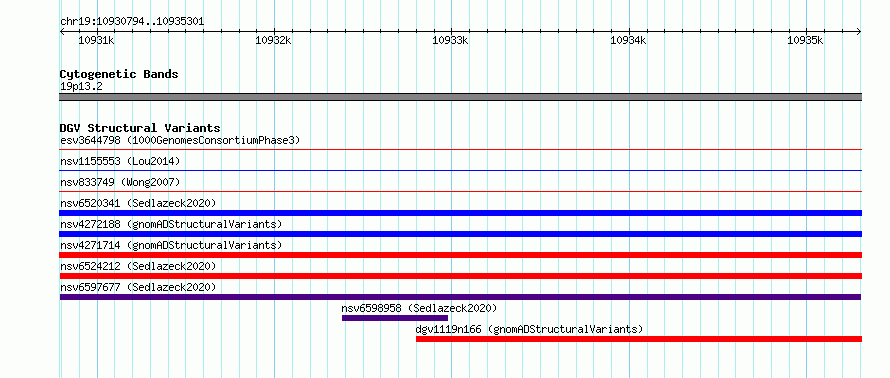
Task: Click the ruler's right arrowhead
Action: (859, 31)
